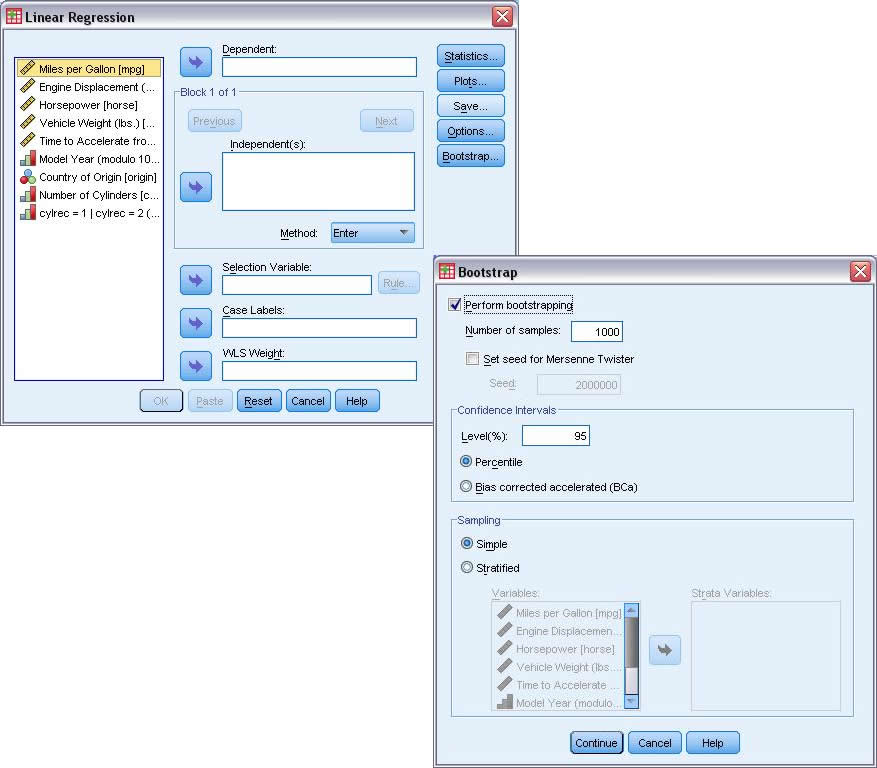Open the Options dialog

[x=470, y=131]
